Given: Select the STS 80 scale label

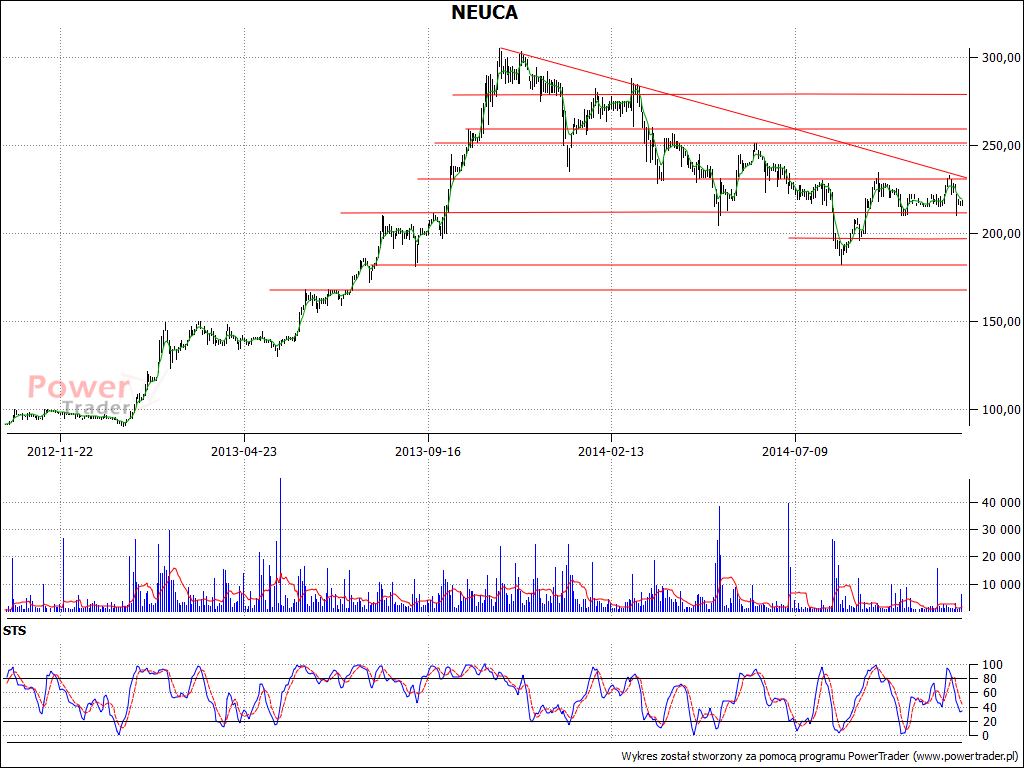Looking at the screenshot, I should pyautogui.click(x=990, y=679).
